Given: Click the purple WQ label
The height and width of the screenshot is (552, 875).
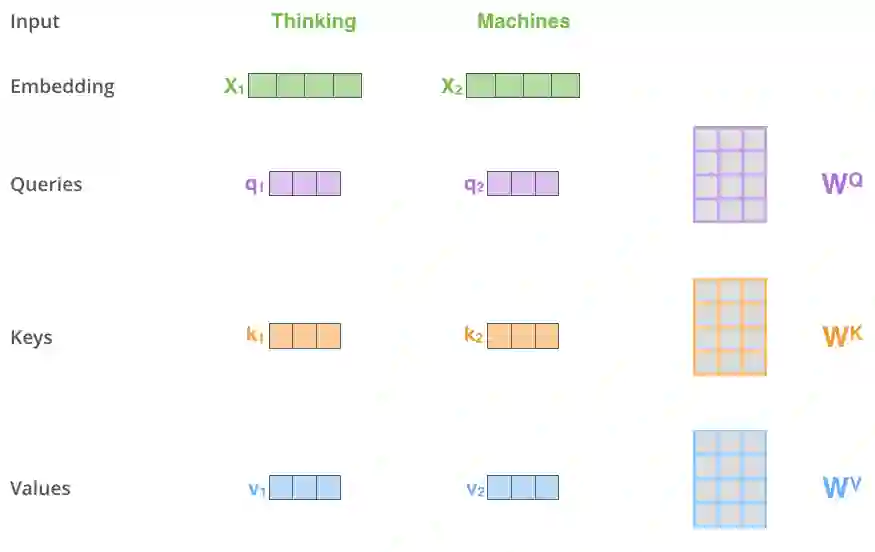Looking at the screenshot, I should (x=841, y=183).
